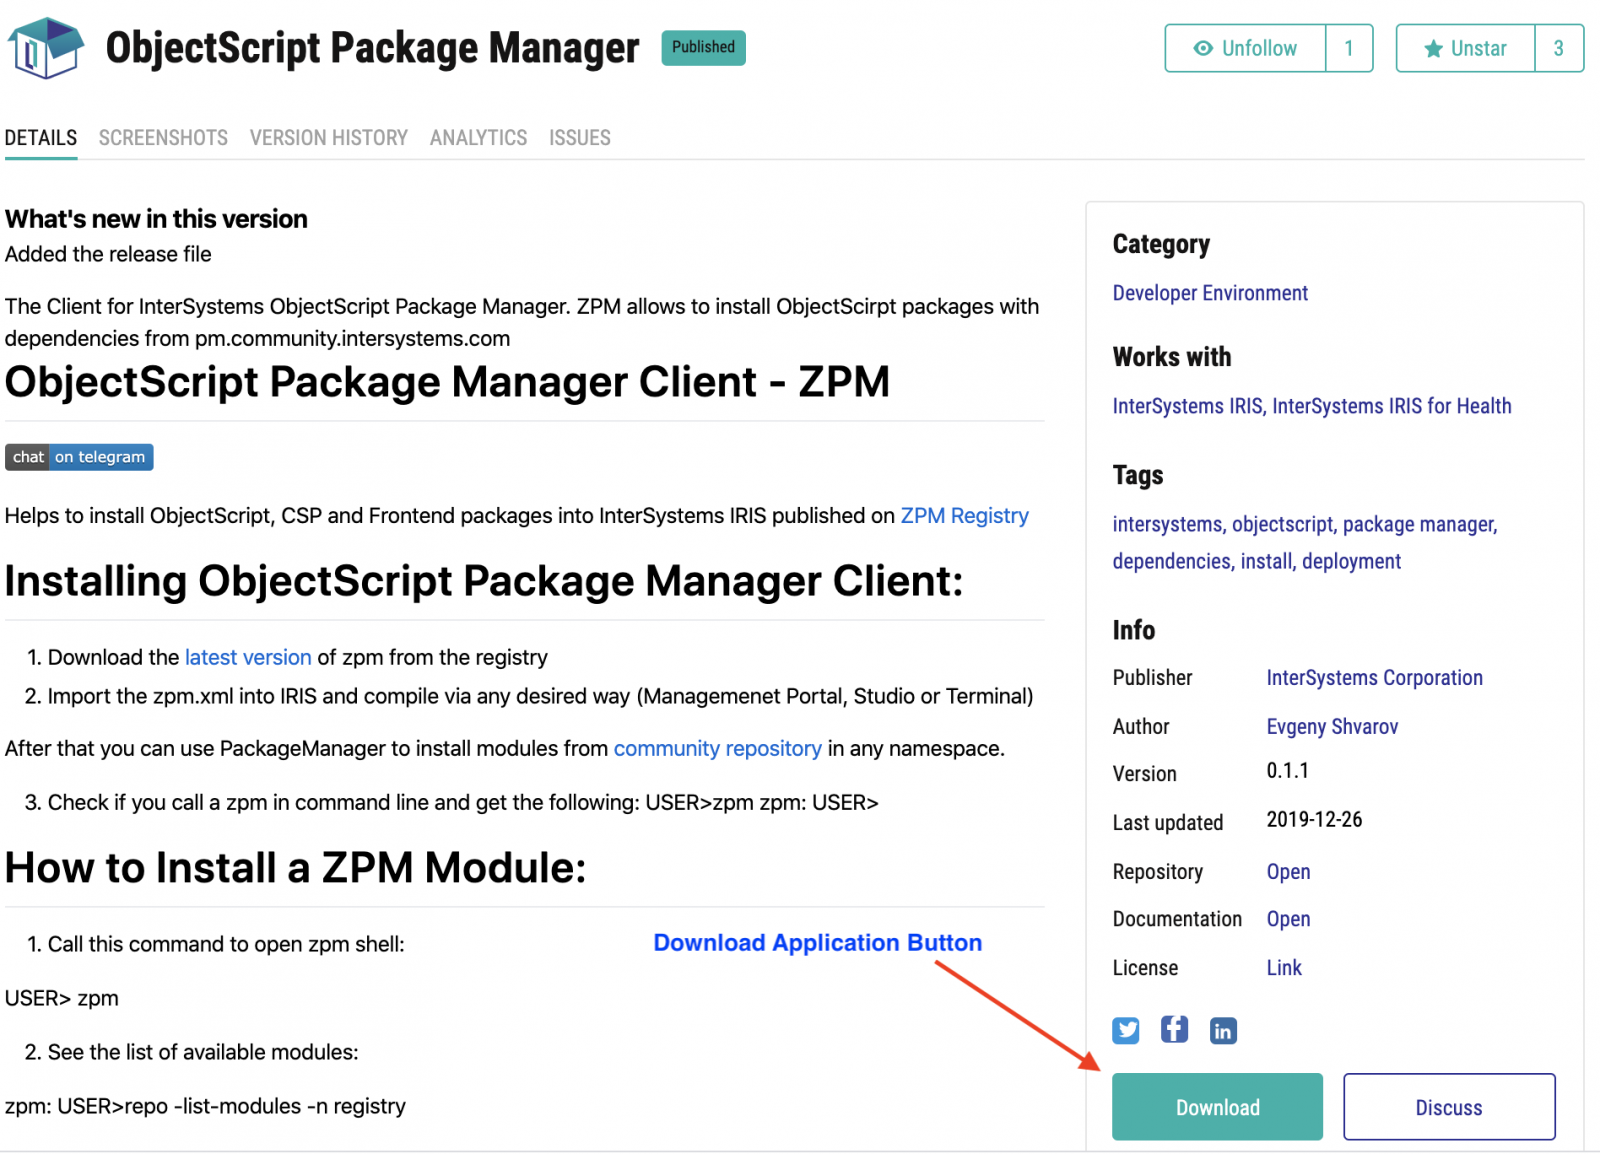
Task: Open the Repository link
Action: [1288, 872]
